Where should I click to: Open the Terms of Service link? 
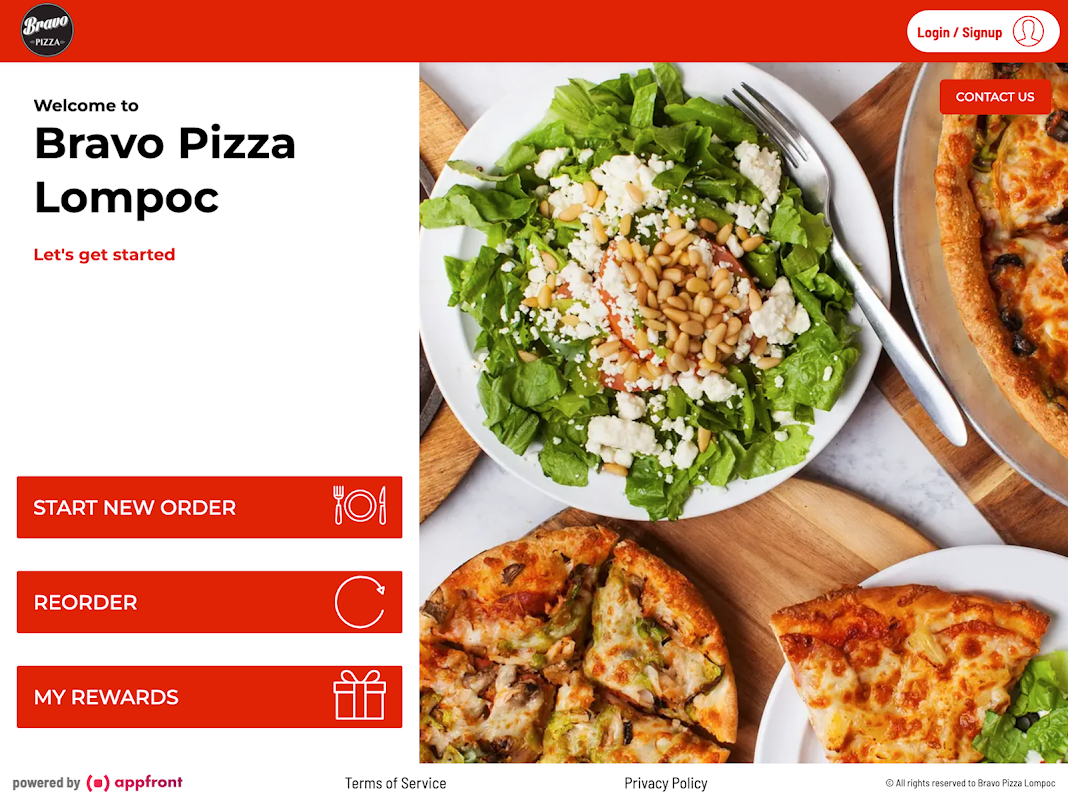tap(395, 783)
